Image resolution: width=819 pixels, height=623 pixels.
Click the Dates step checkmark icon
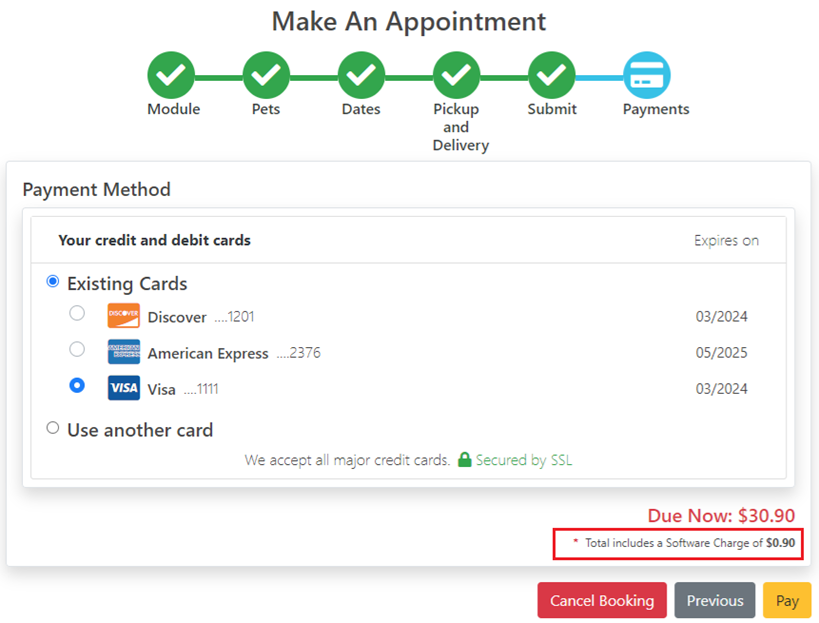pyautogui.click(x=361, y=75)
